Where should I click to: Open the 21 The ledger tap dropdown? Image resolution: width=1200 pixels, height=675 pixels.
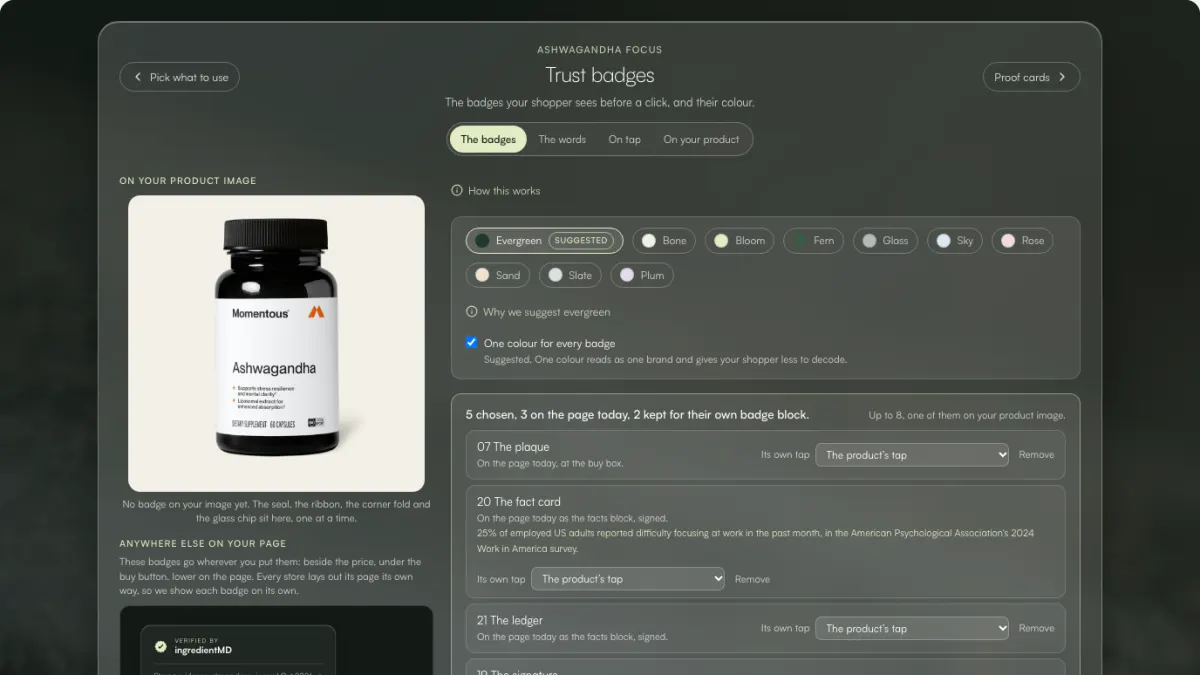(913, 628)
